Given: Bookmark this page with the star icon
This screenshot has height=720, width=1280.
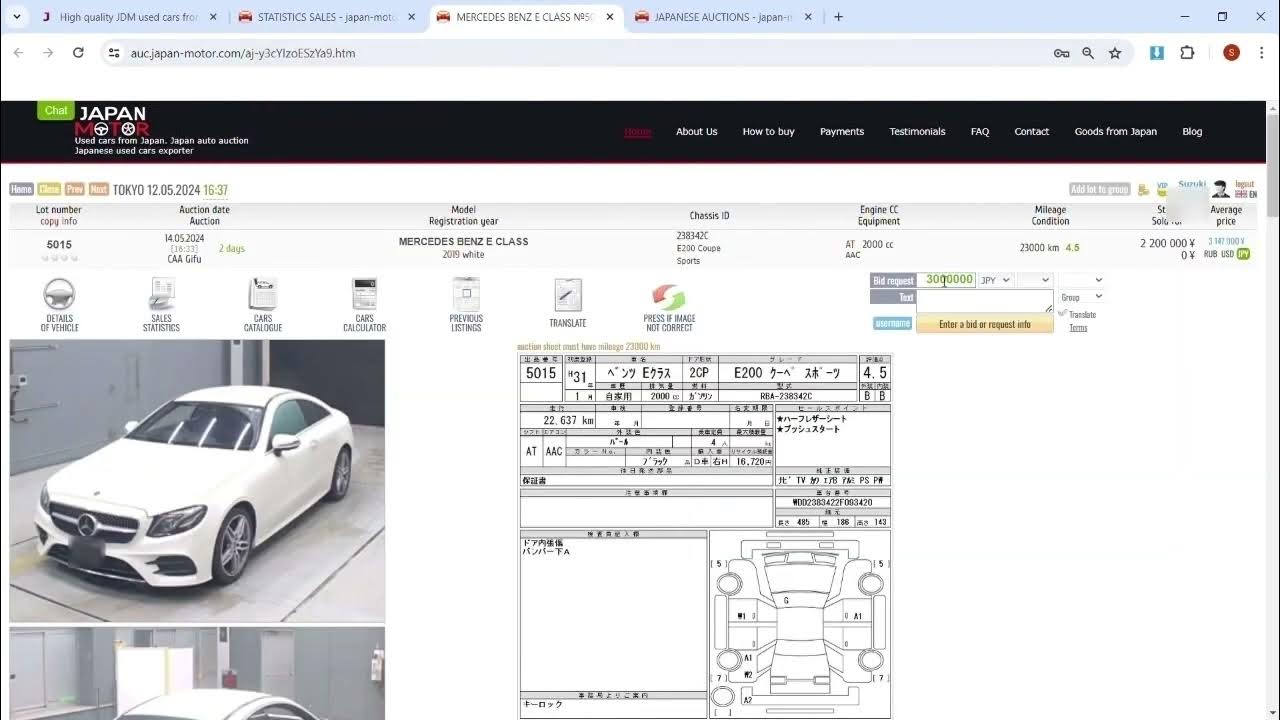Looking at the screenshot, I should pos(1115,53).
